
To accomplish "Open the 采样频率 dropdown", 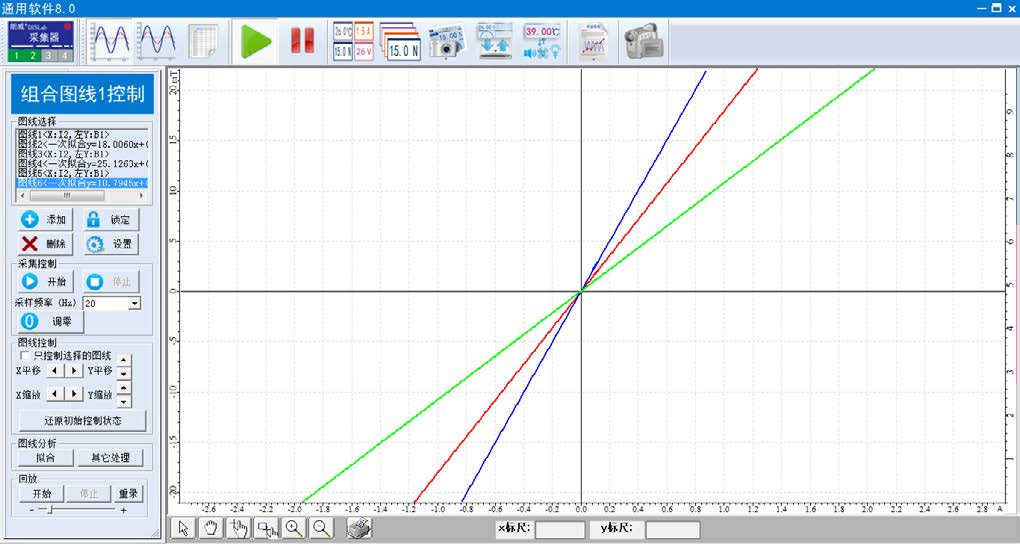I will tap(135, 302).
